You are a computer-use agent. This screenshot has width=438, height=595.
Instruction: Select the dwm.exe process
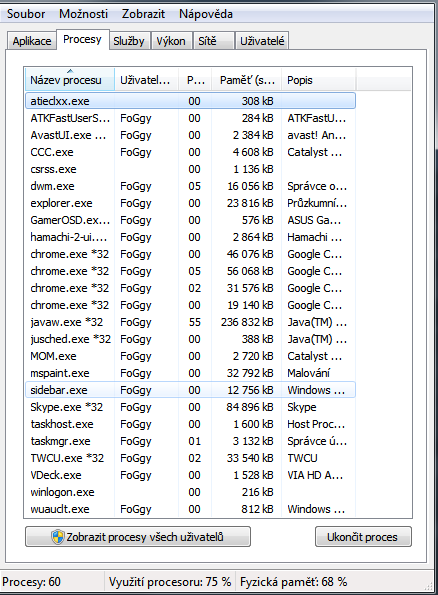190,186
